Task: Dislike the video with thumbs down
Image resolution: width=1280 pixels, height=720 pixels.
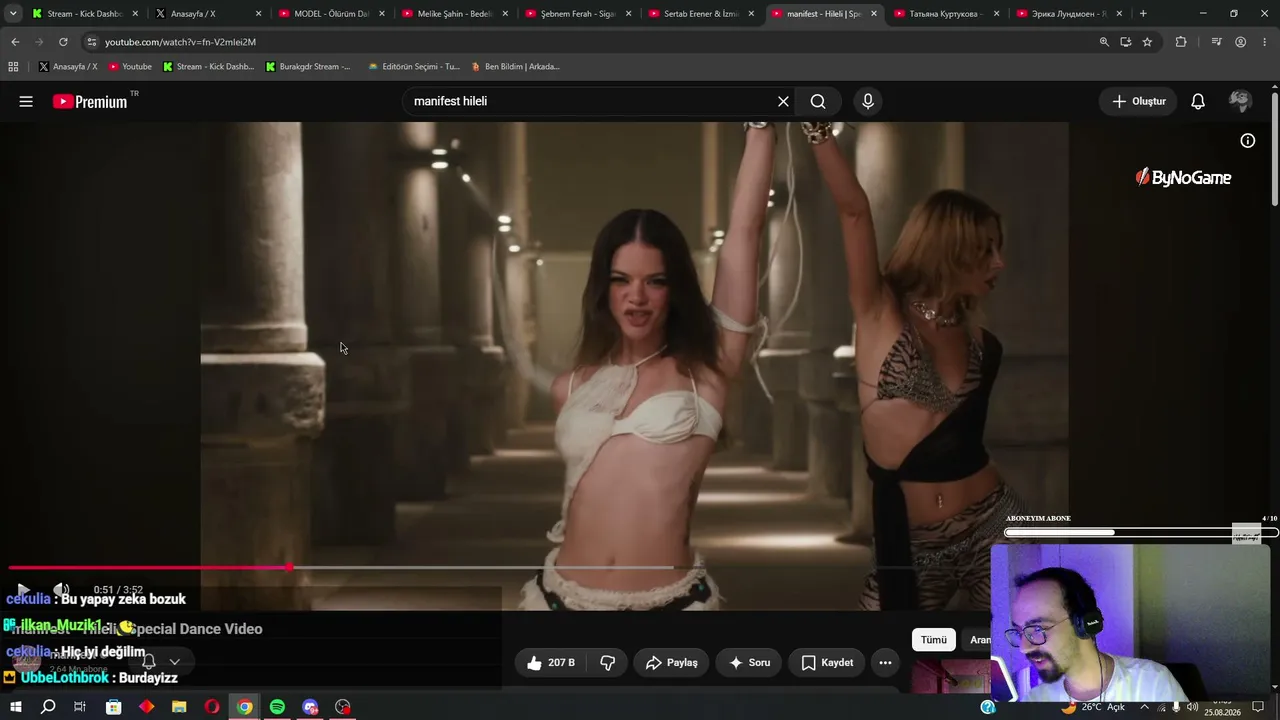Action: point(607,662)
